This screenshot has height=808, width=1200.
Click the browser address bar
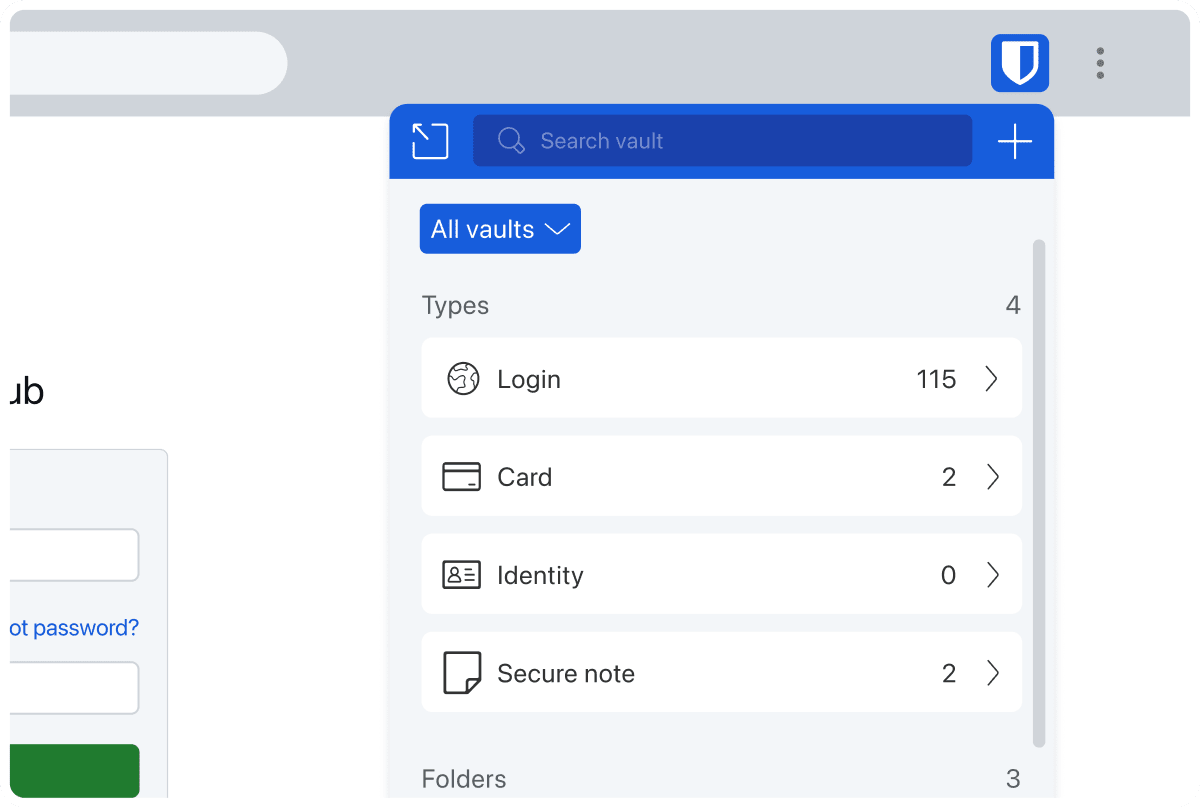click(148, 63)
